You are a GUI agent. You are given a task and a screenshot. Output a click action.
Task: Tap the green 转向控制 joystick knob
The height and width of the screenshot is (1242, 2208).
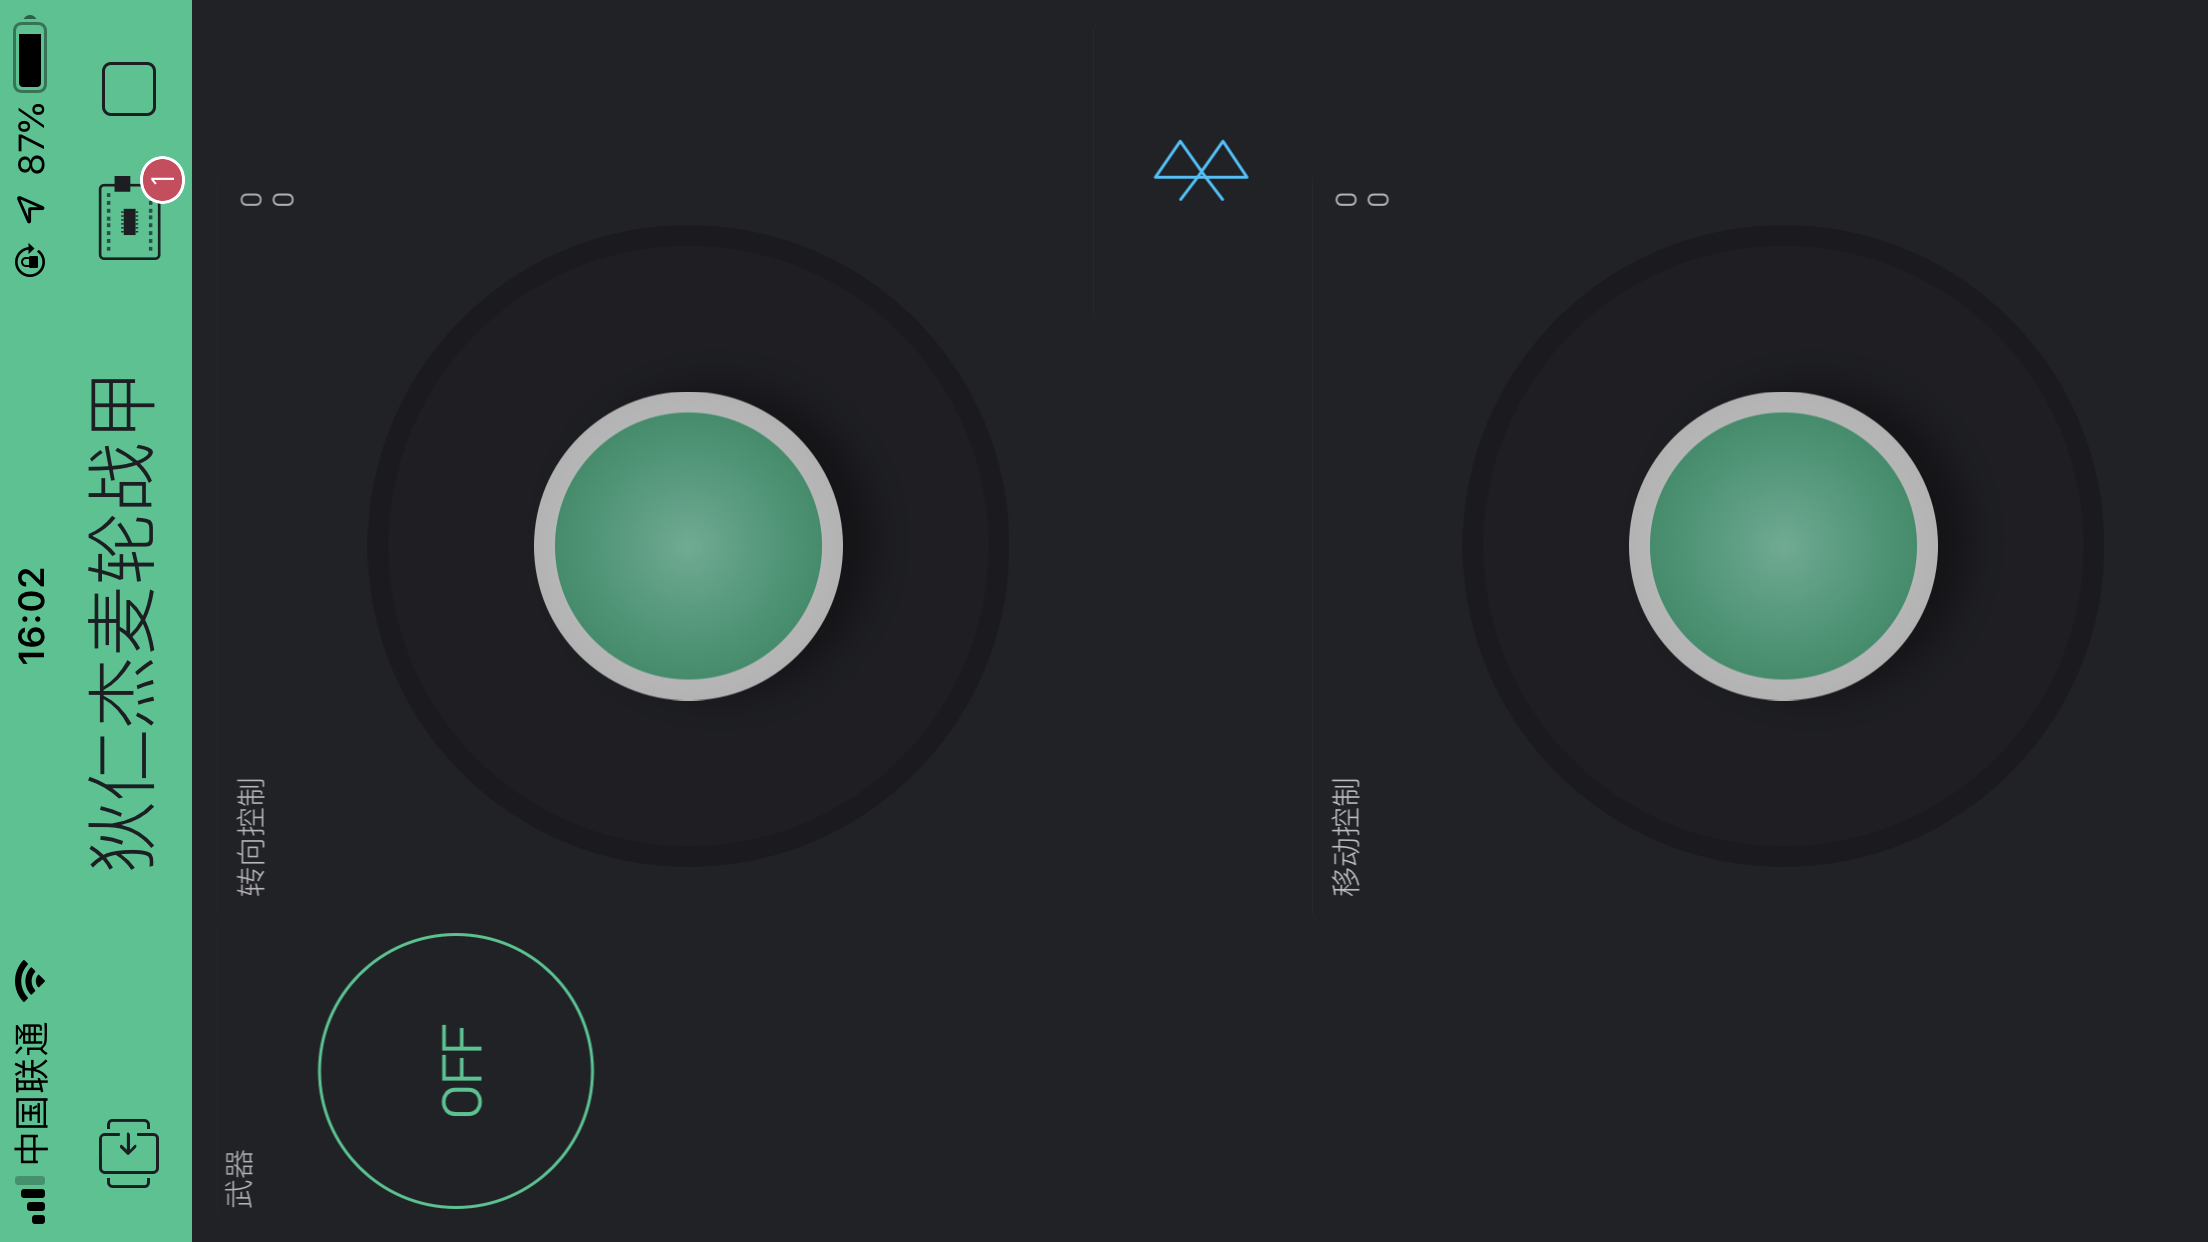(688, 546)
